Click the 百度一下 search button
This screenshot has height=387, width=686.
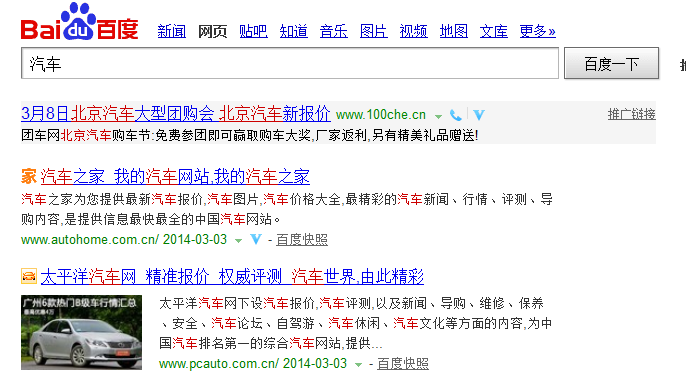(x=612, y=63)
